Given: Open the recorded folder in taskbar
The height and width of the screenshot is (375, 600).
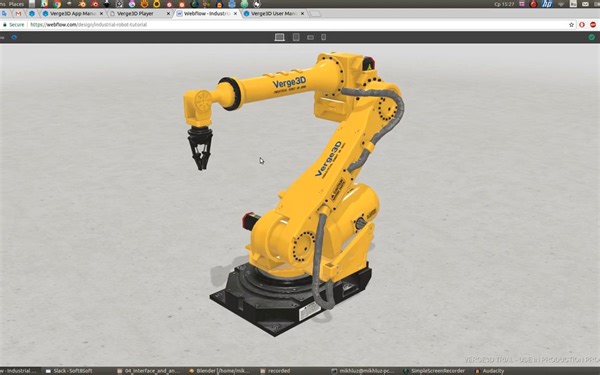Looking at the screenshot, I should click(275, 371).
